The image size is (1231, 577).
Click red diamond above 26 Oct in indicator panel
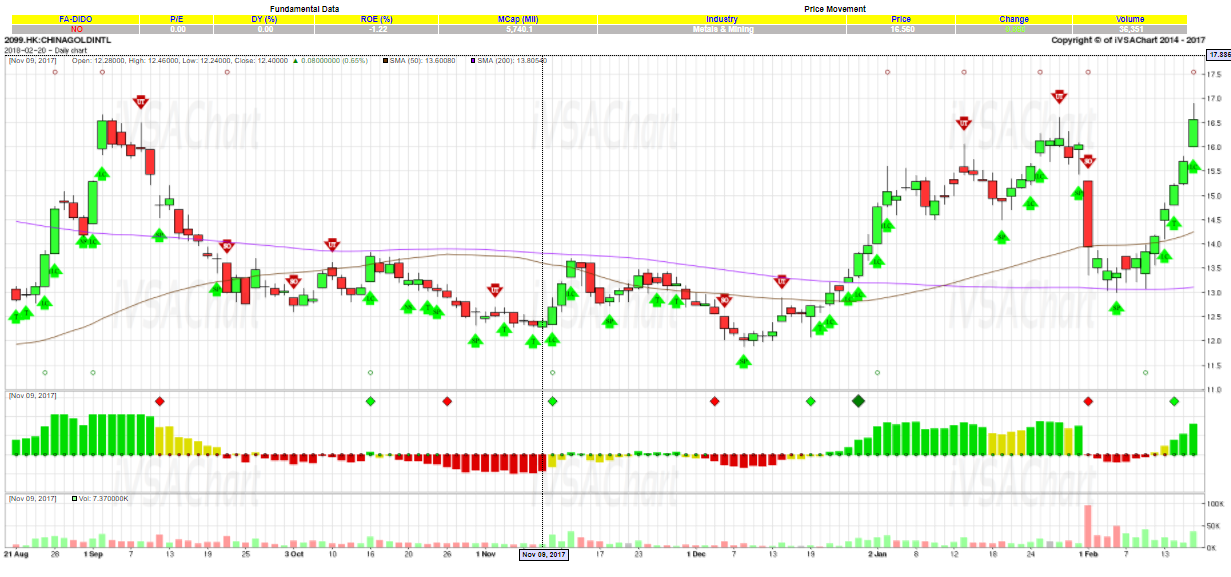click(447, 401)
